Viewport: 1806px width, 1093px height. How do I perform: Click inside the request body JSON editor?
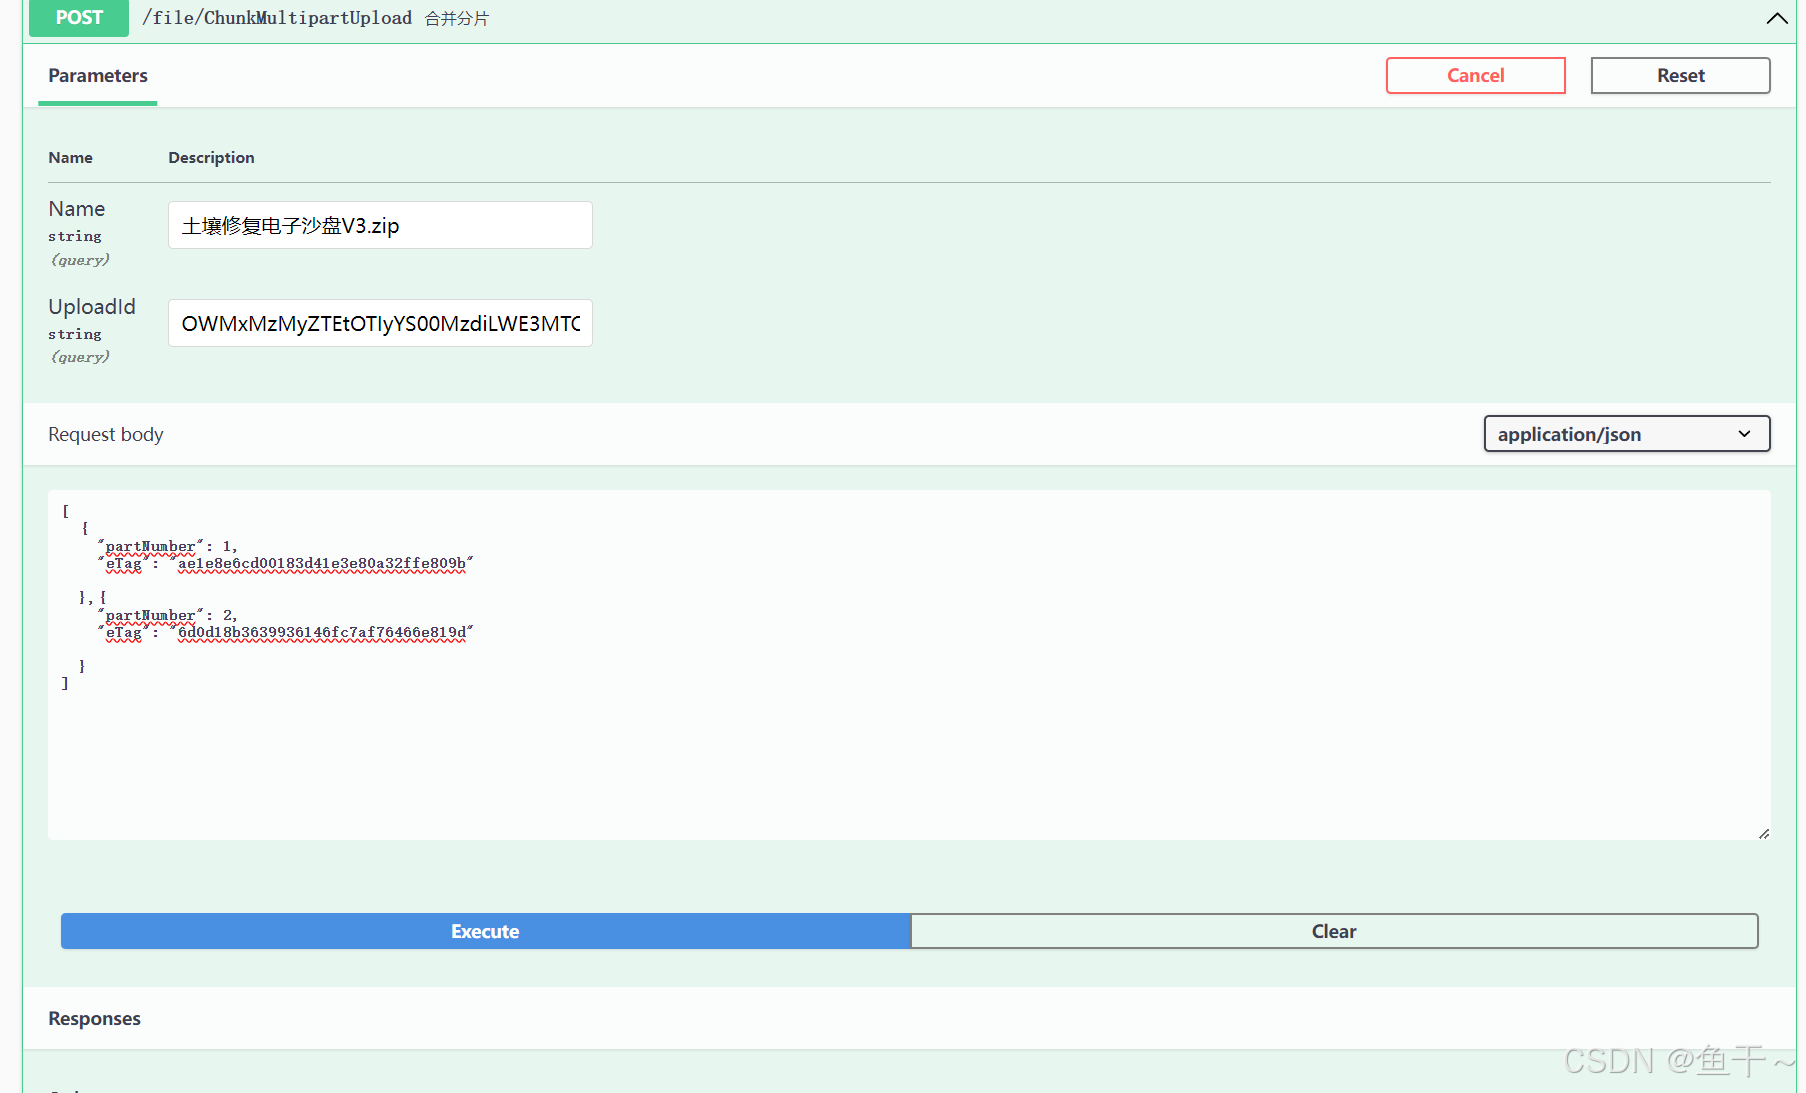coord(909,665)
